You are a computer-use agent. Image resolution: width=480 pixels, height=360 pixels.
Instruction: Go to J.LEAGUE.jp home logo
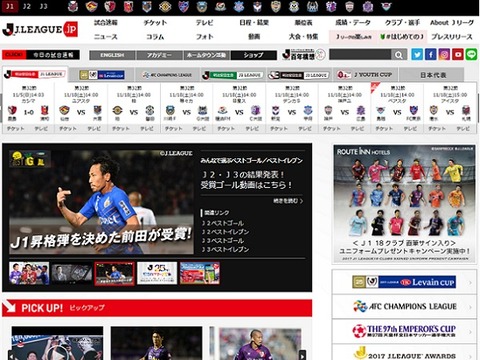(40, 30)
